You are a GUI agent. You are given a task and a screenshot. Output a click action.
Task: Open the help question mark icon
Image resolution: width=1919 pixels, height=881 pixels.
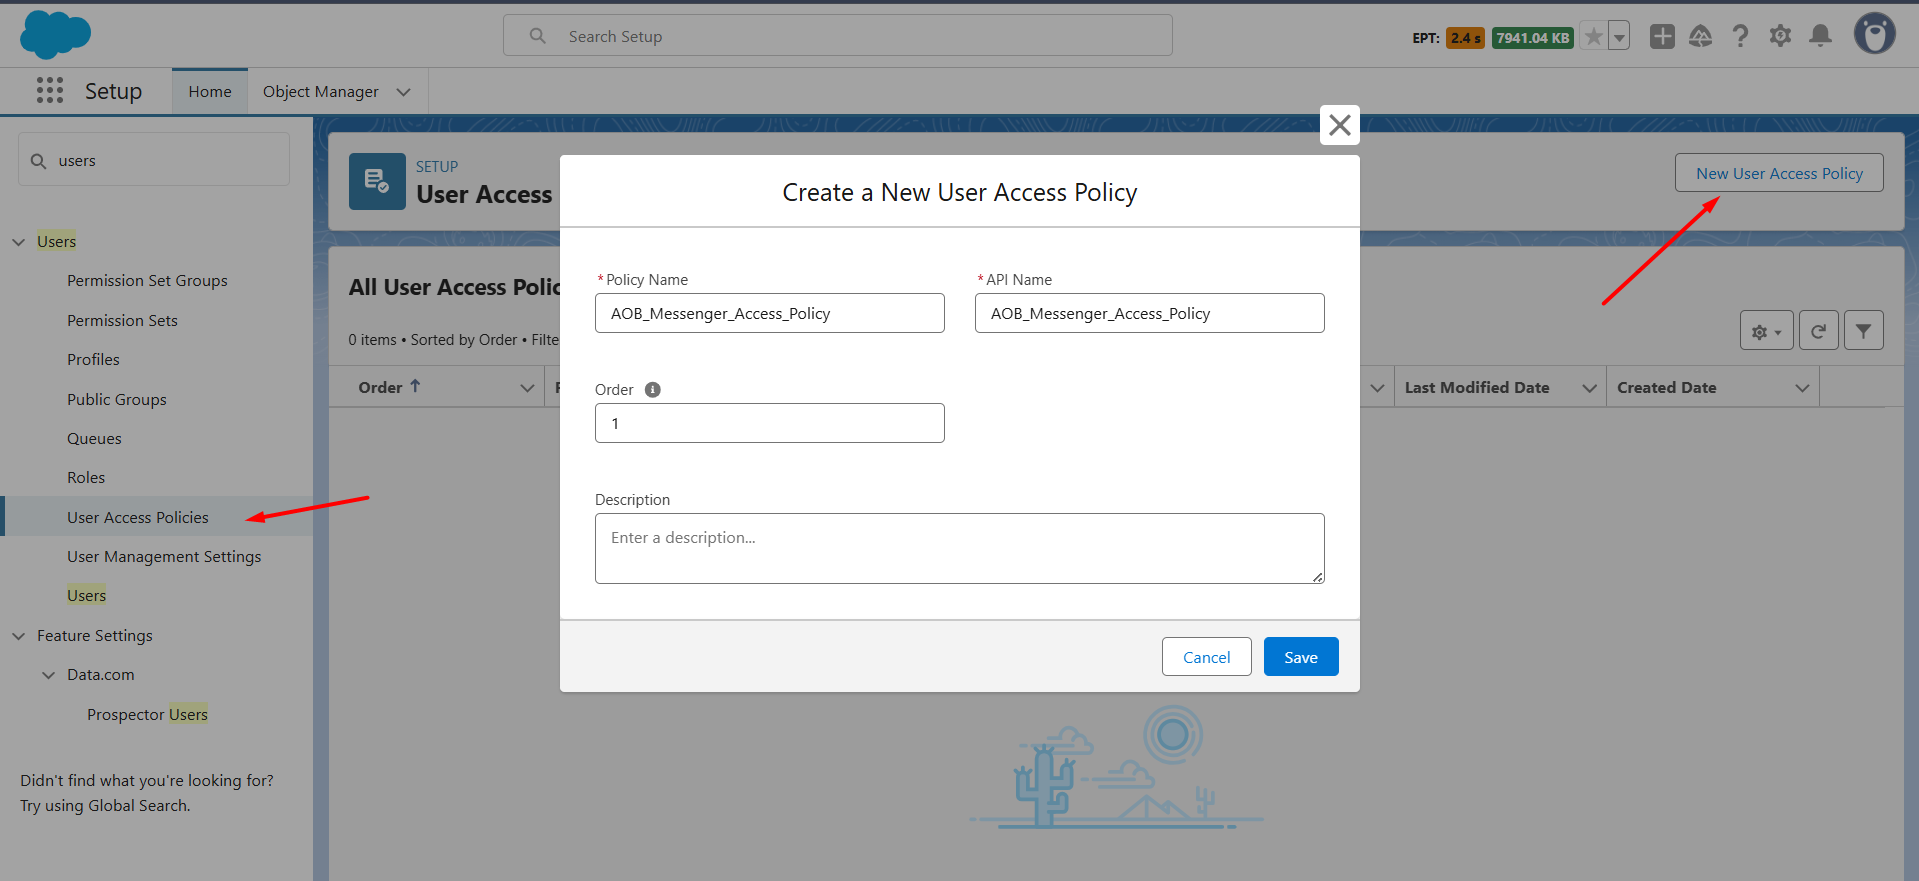point(1741,36)
